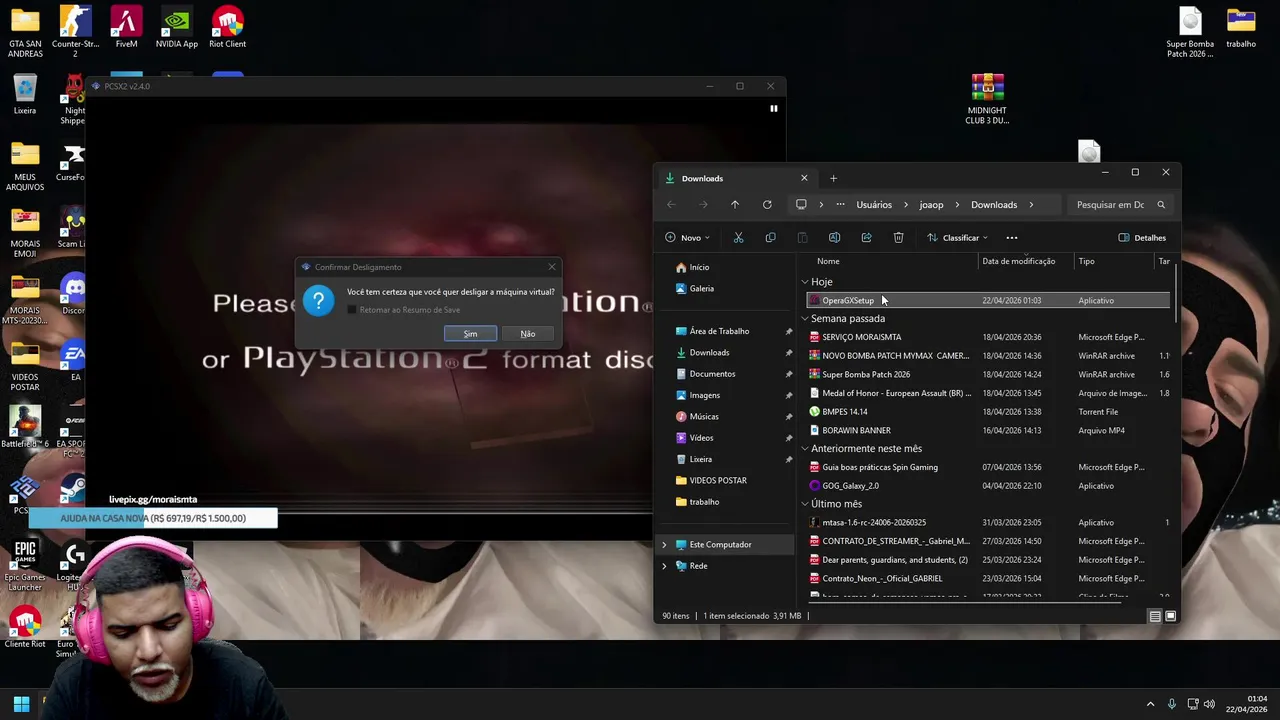Open the FiveM desktop shortcut

point(126,27)
